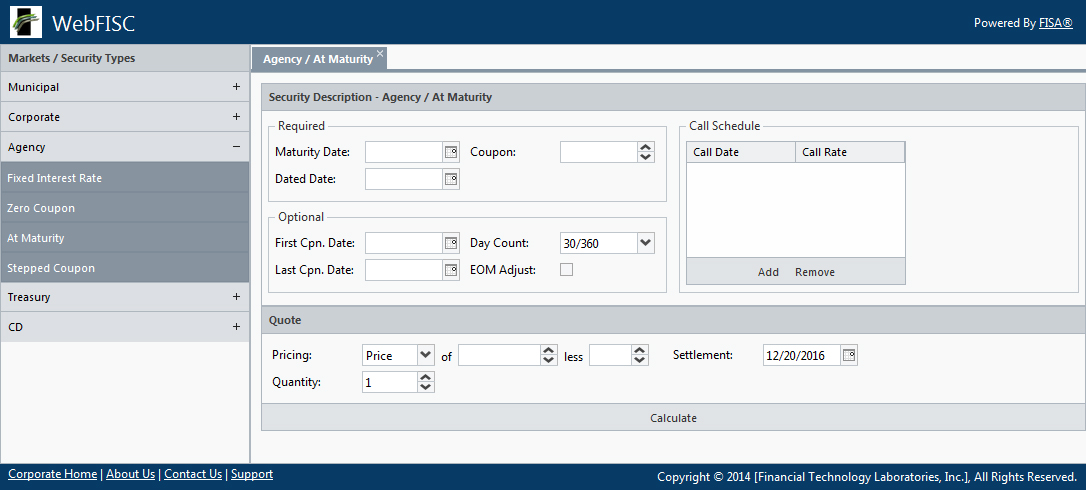Increase the Coupon value with up arrow
Screen dimensions: 1086x490
(645, 147)
